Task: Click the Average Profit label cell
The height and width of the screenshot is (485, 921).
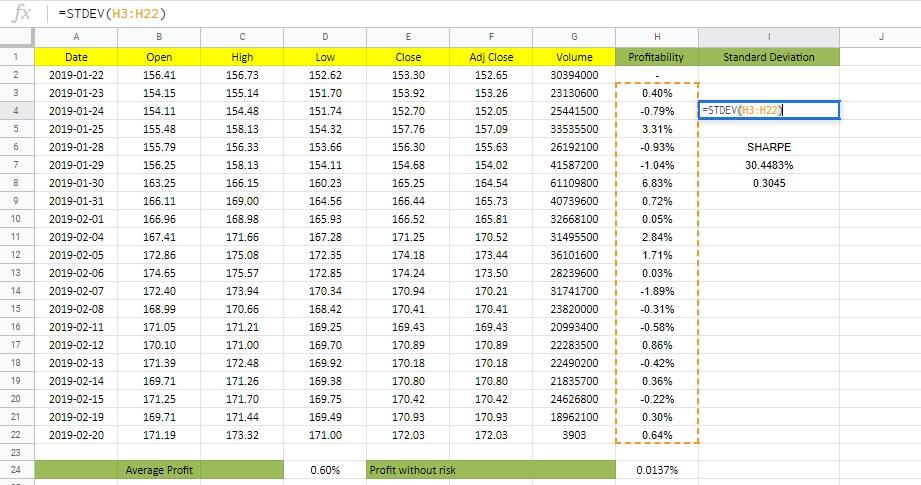Action: [159, 470]
